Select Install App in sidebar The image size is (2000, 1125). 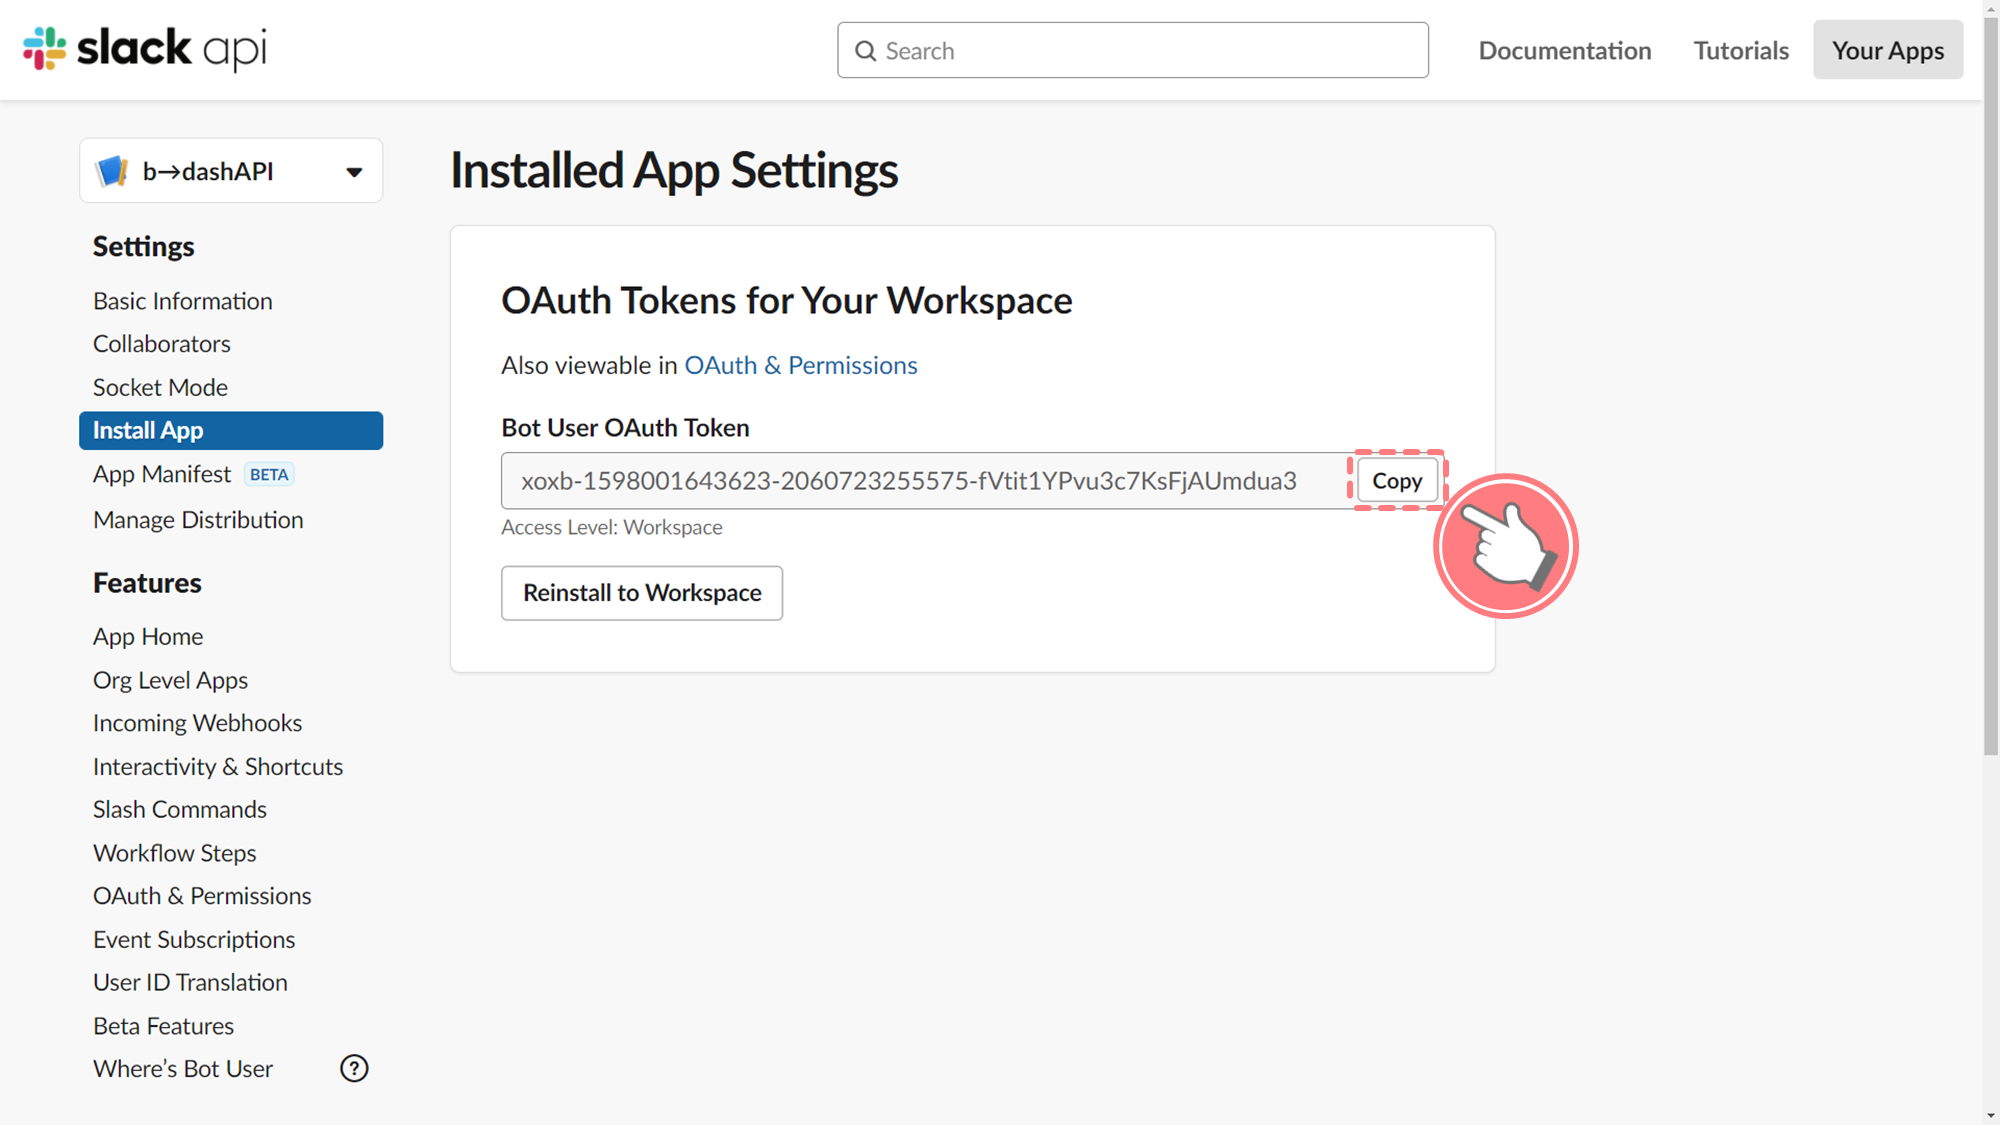click(x=231, y=430)
